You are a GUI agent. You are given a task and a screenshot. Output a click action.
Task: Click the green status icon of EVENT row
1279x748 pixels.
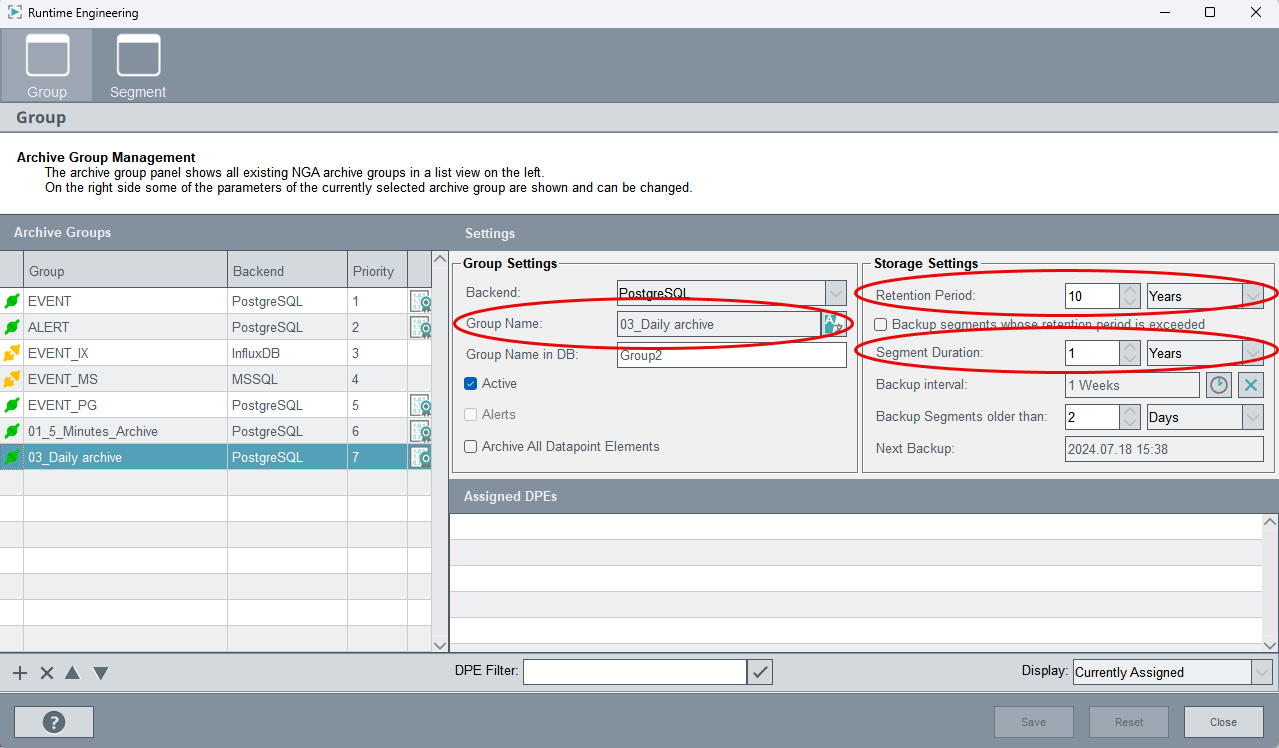pyautogui.click(x=12, y=301)
